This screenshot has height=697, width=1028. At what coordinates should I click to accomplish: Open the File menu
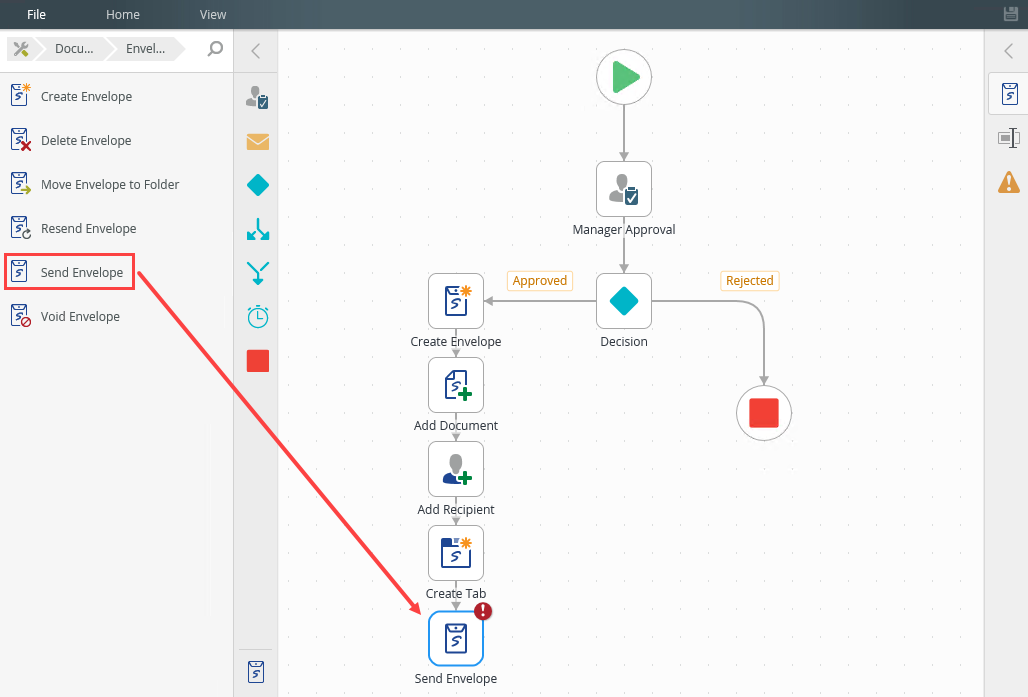pos(37,14)
